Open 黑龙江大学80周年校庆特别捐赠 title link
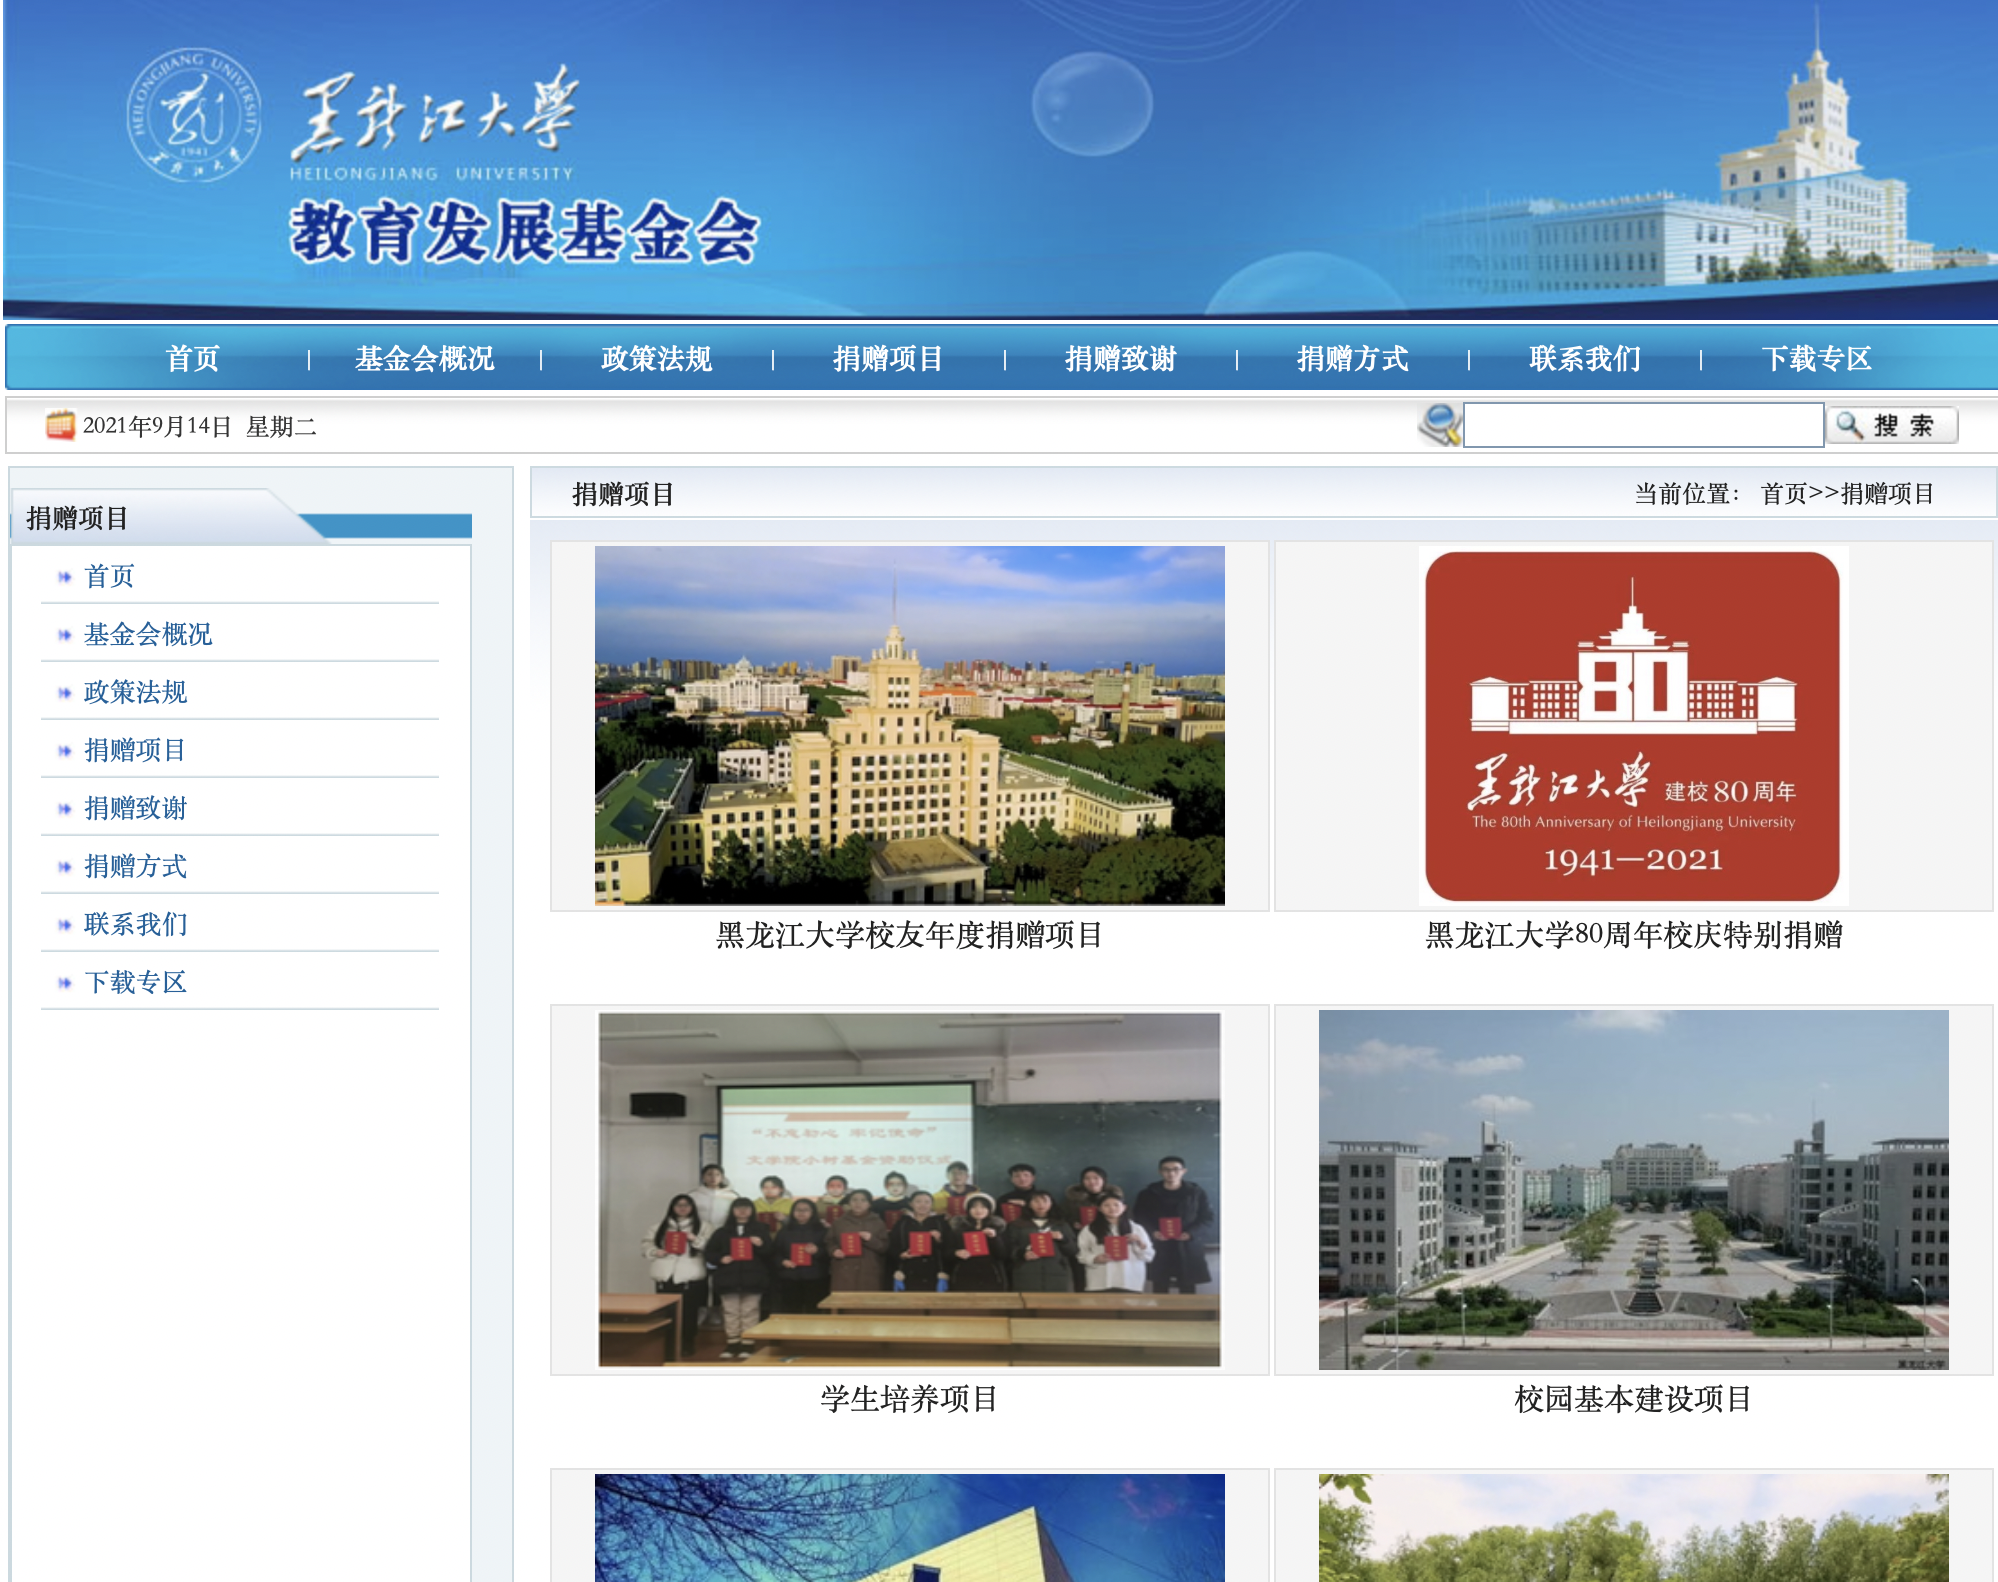The image size is (1998, 1582). 1632,935
